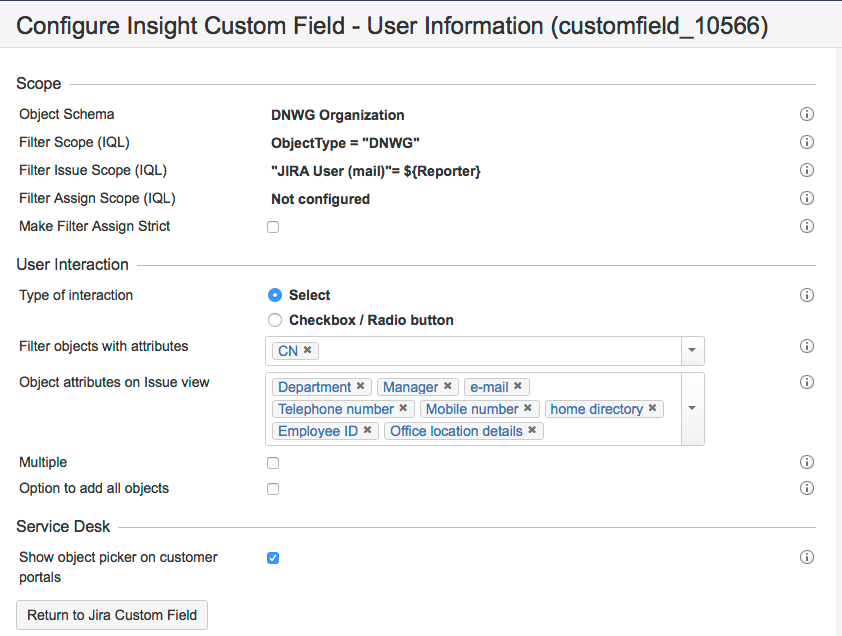Tick the Multiple checkbox
Viewport: 842px width, 636px height.
[x=273, y=463]
